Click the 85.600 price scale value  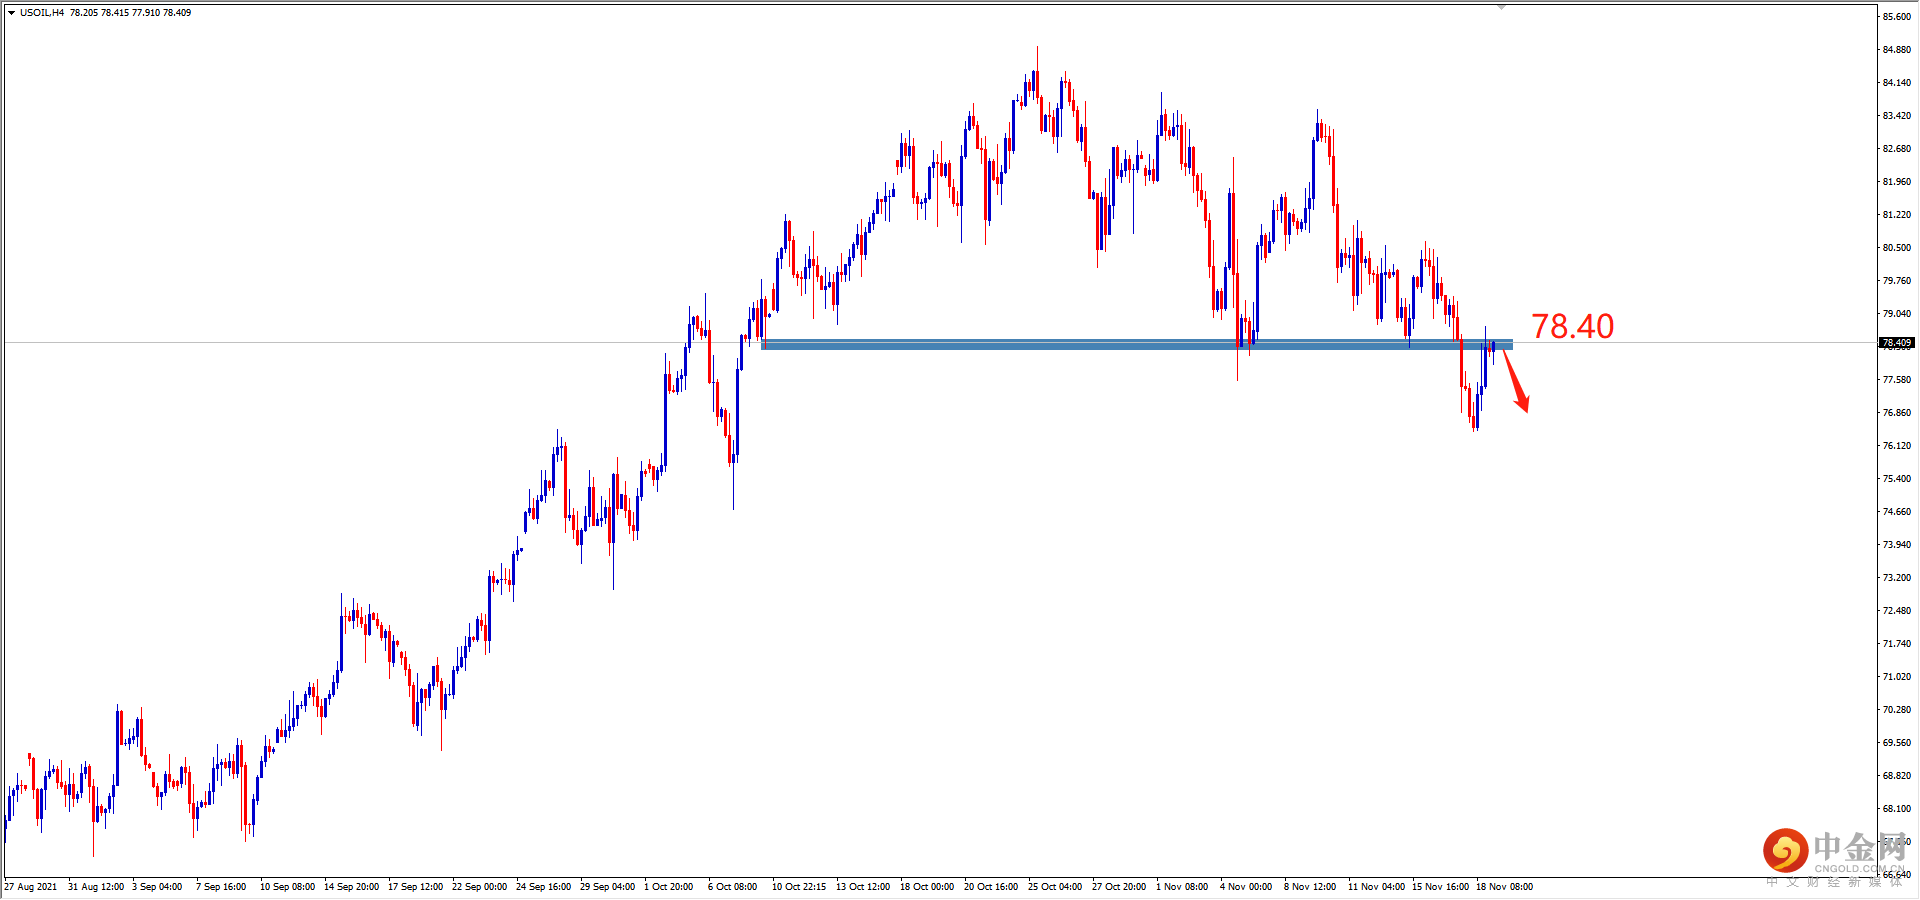[x=1895, y=15]
